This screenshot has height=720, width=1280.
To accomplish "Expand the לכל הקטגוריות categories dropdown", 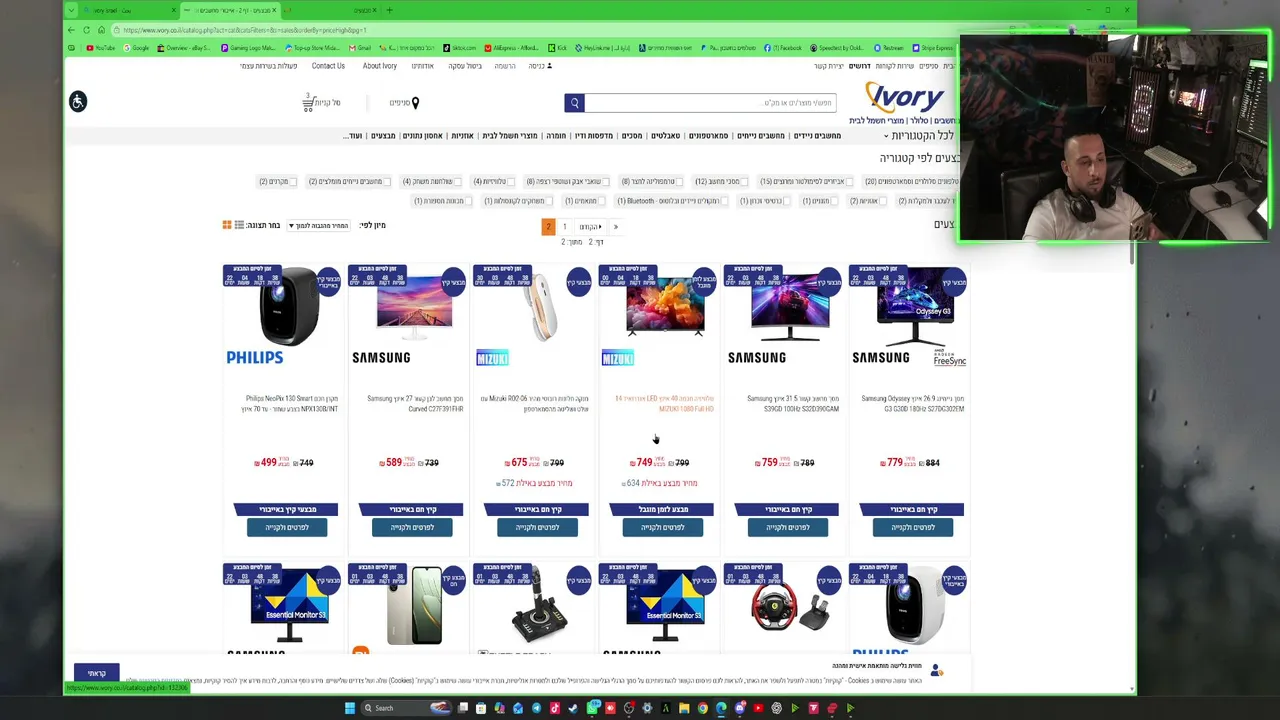I will (920, 135).
